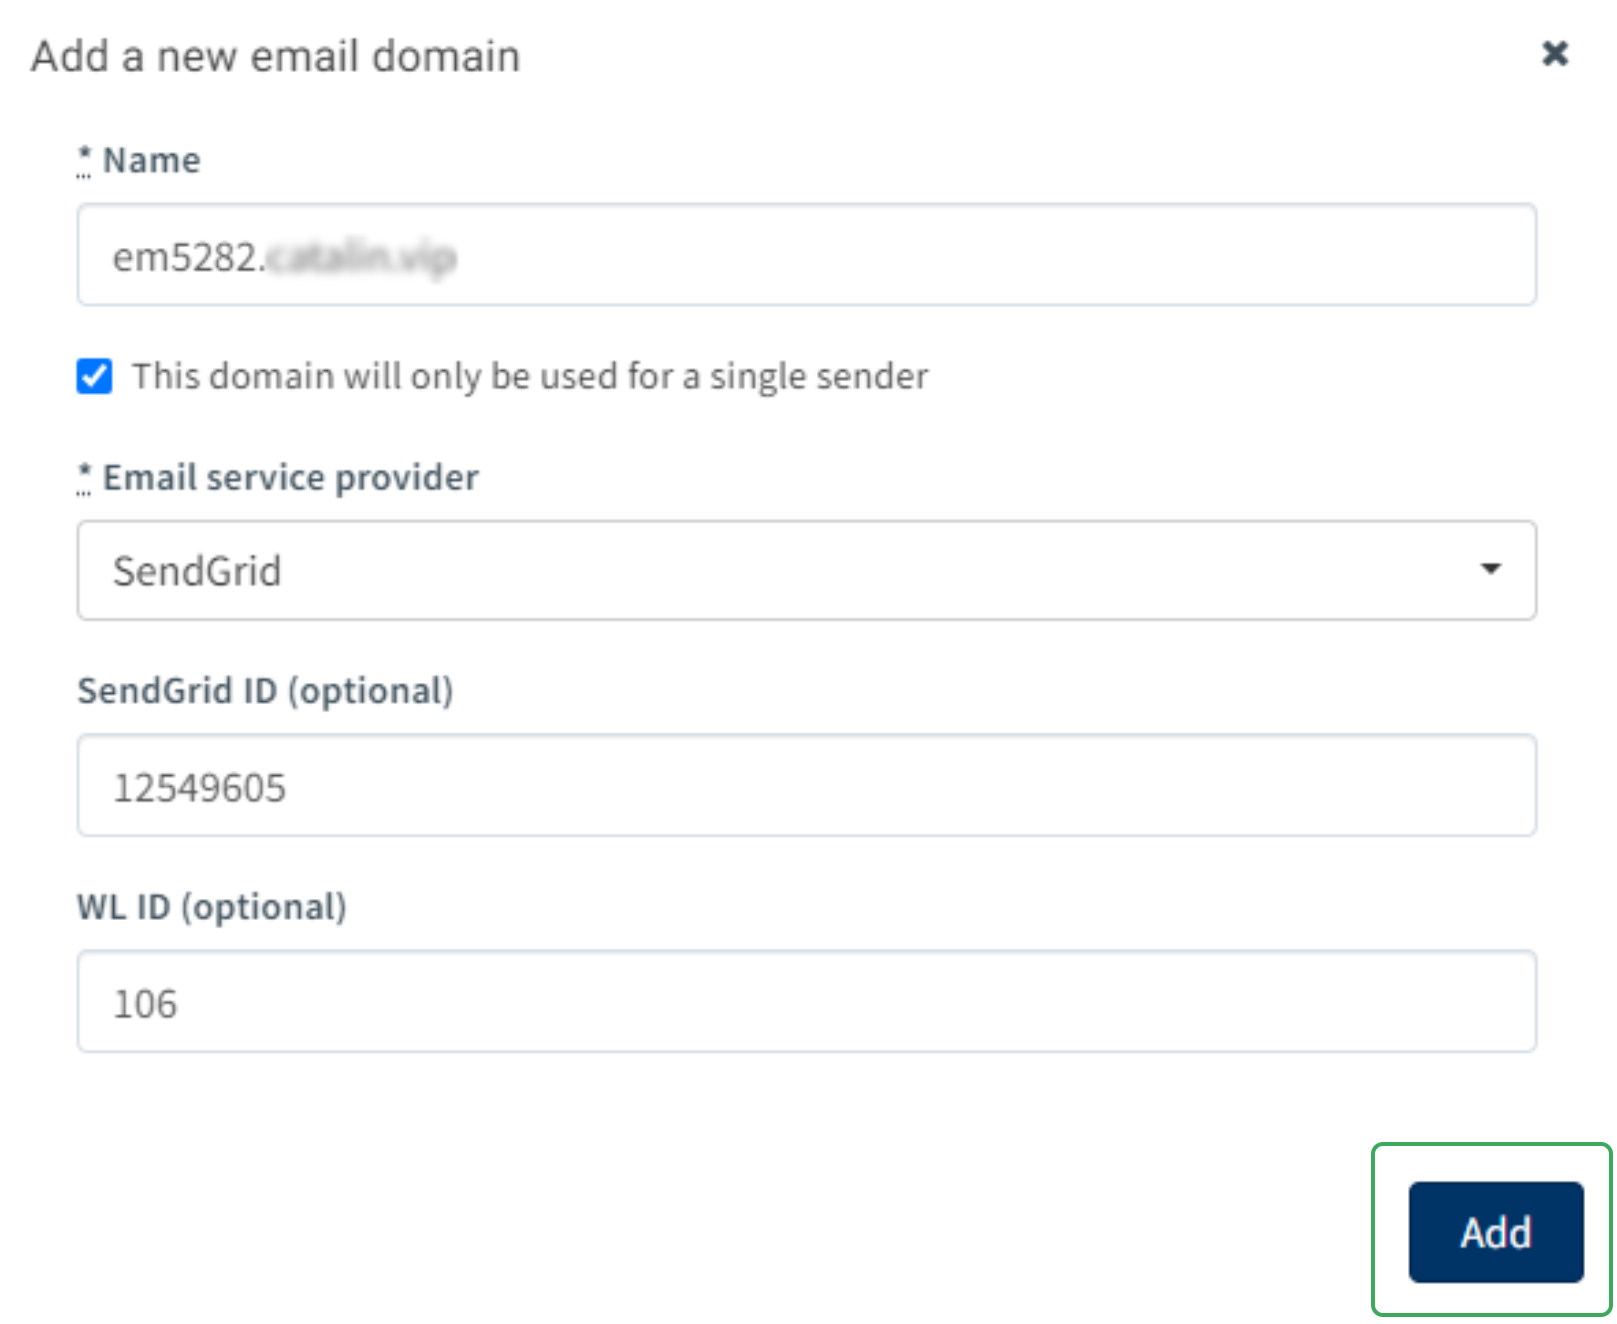1617x1324 pixels.
Task: Uncheck 'This domain will only be used for a single sender'
Action: (x=94, y=376)
